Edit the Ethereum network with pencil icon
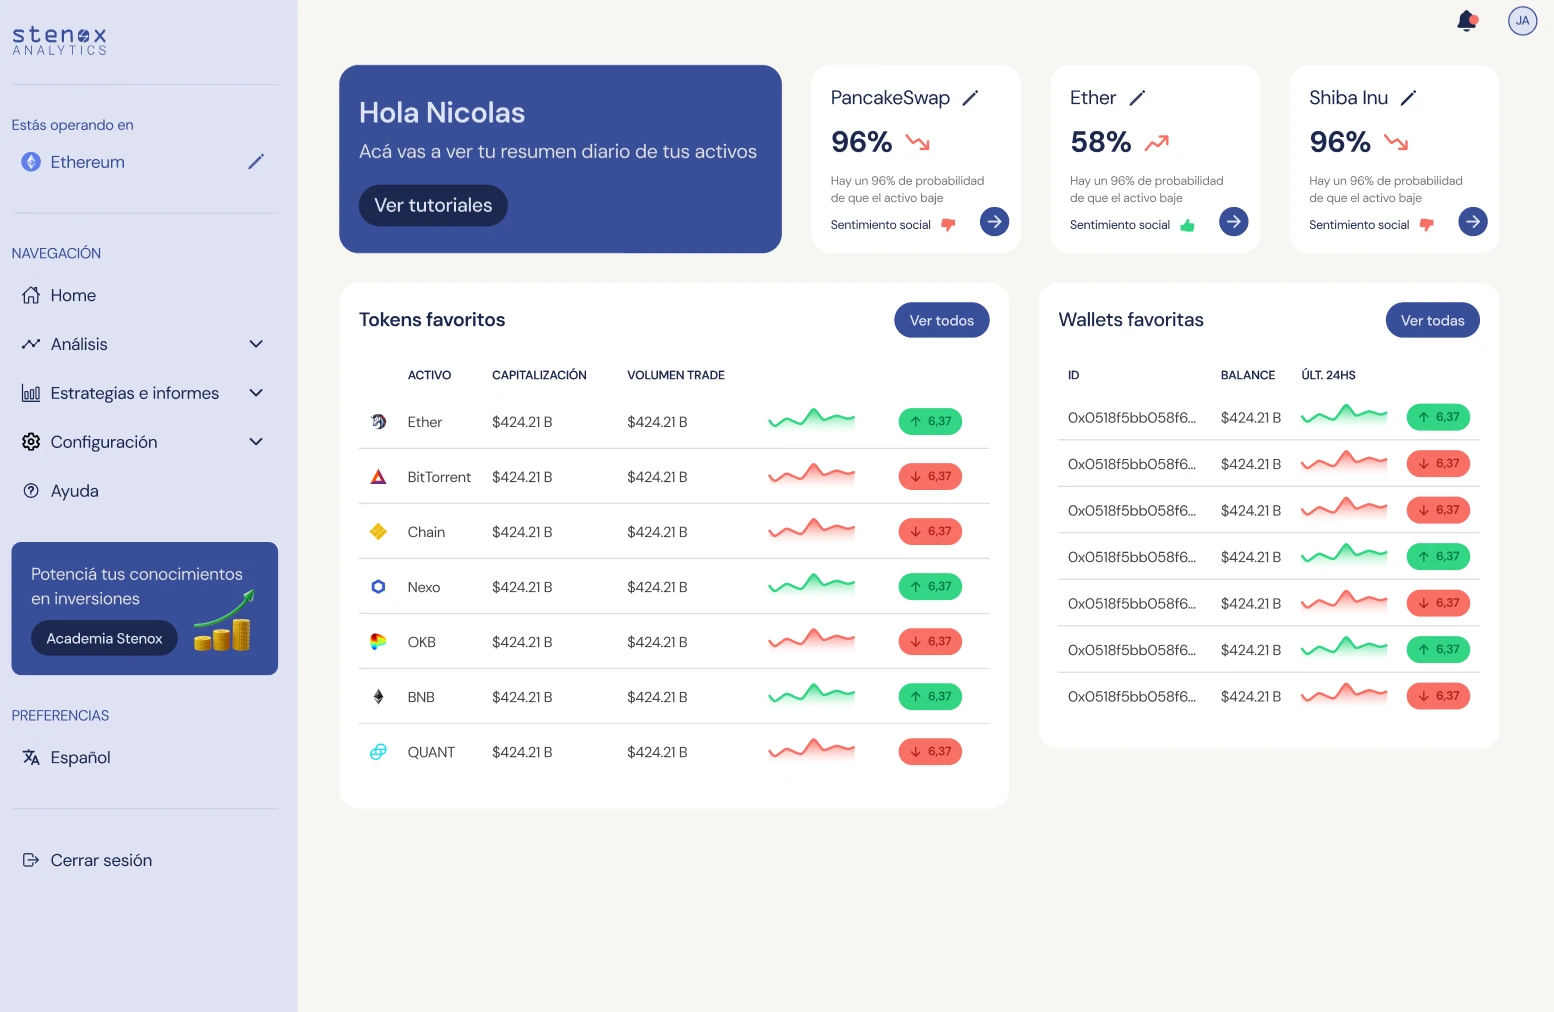The image size is (1554, 1012). [x=256, y=162]
